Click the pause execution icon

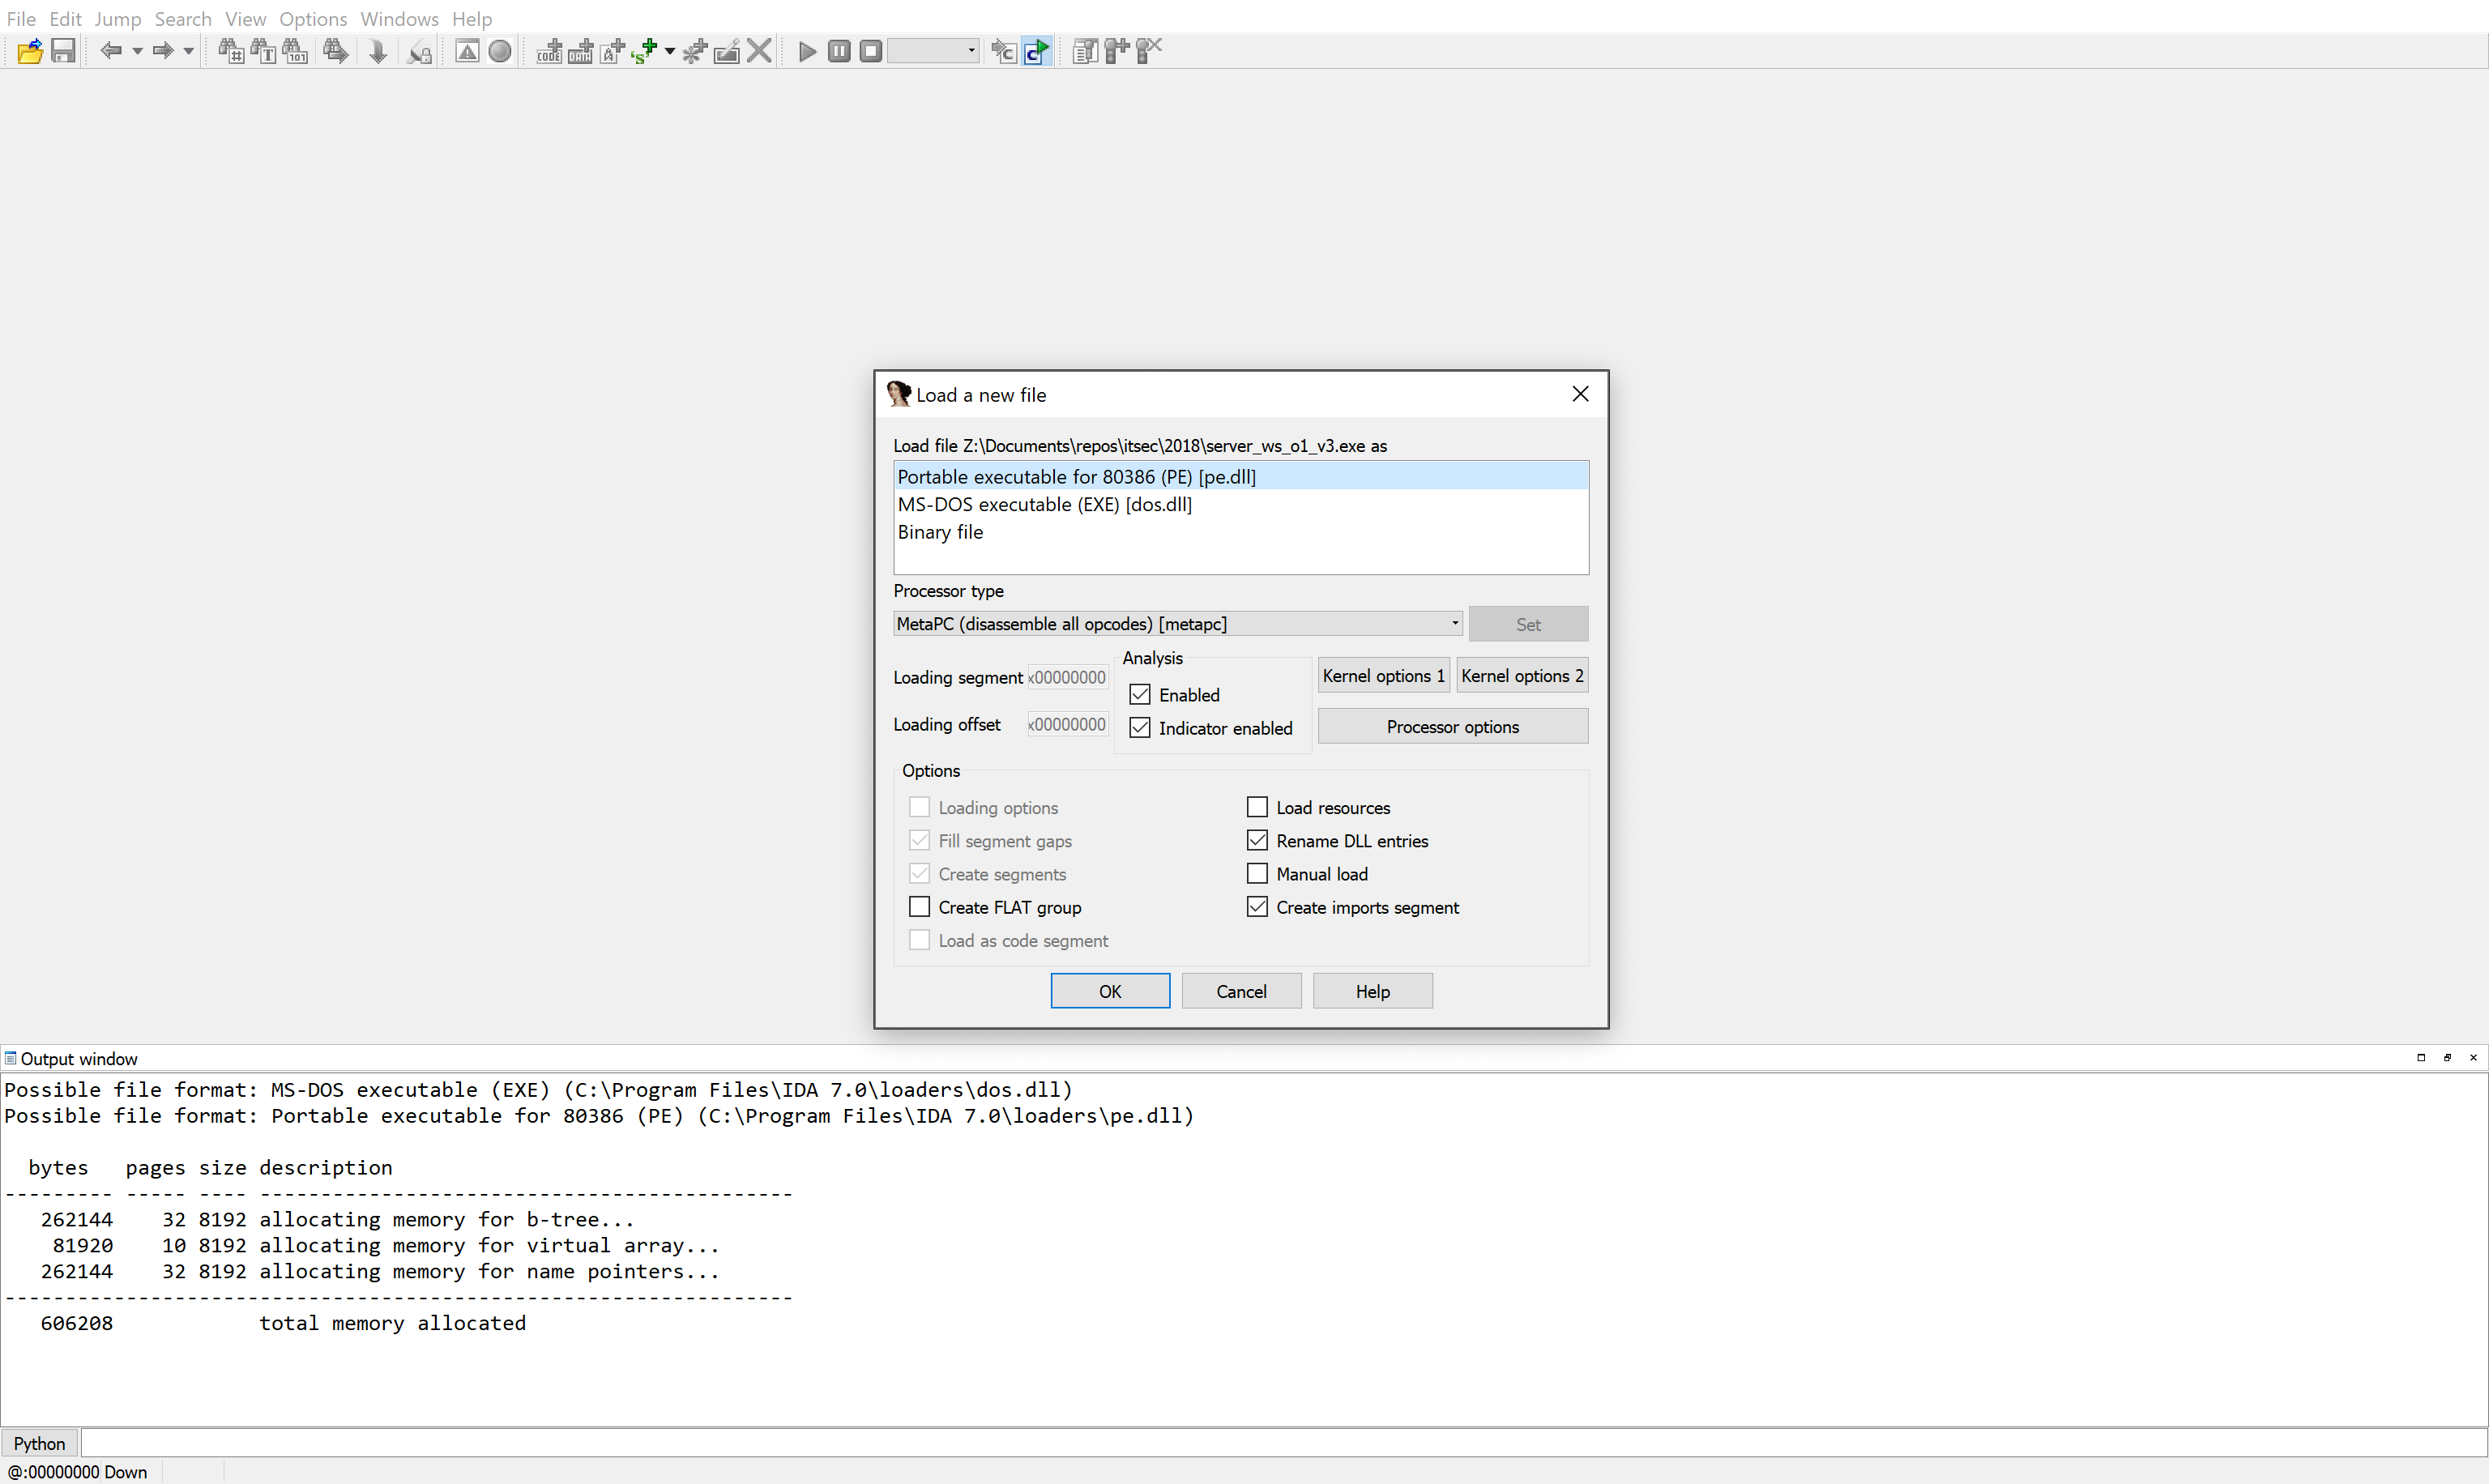pyautogui.click(x=841, y=49)
